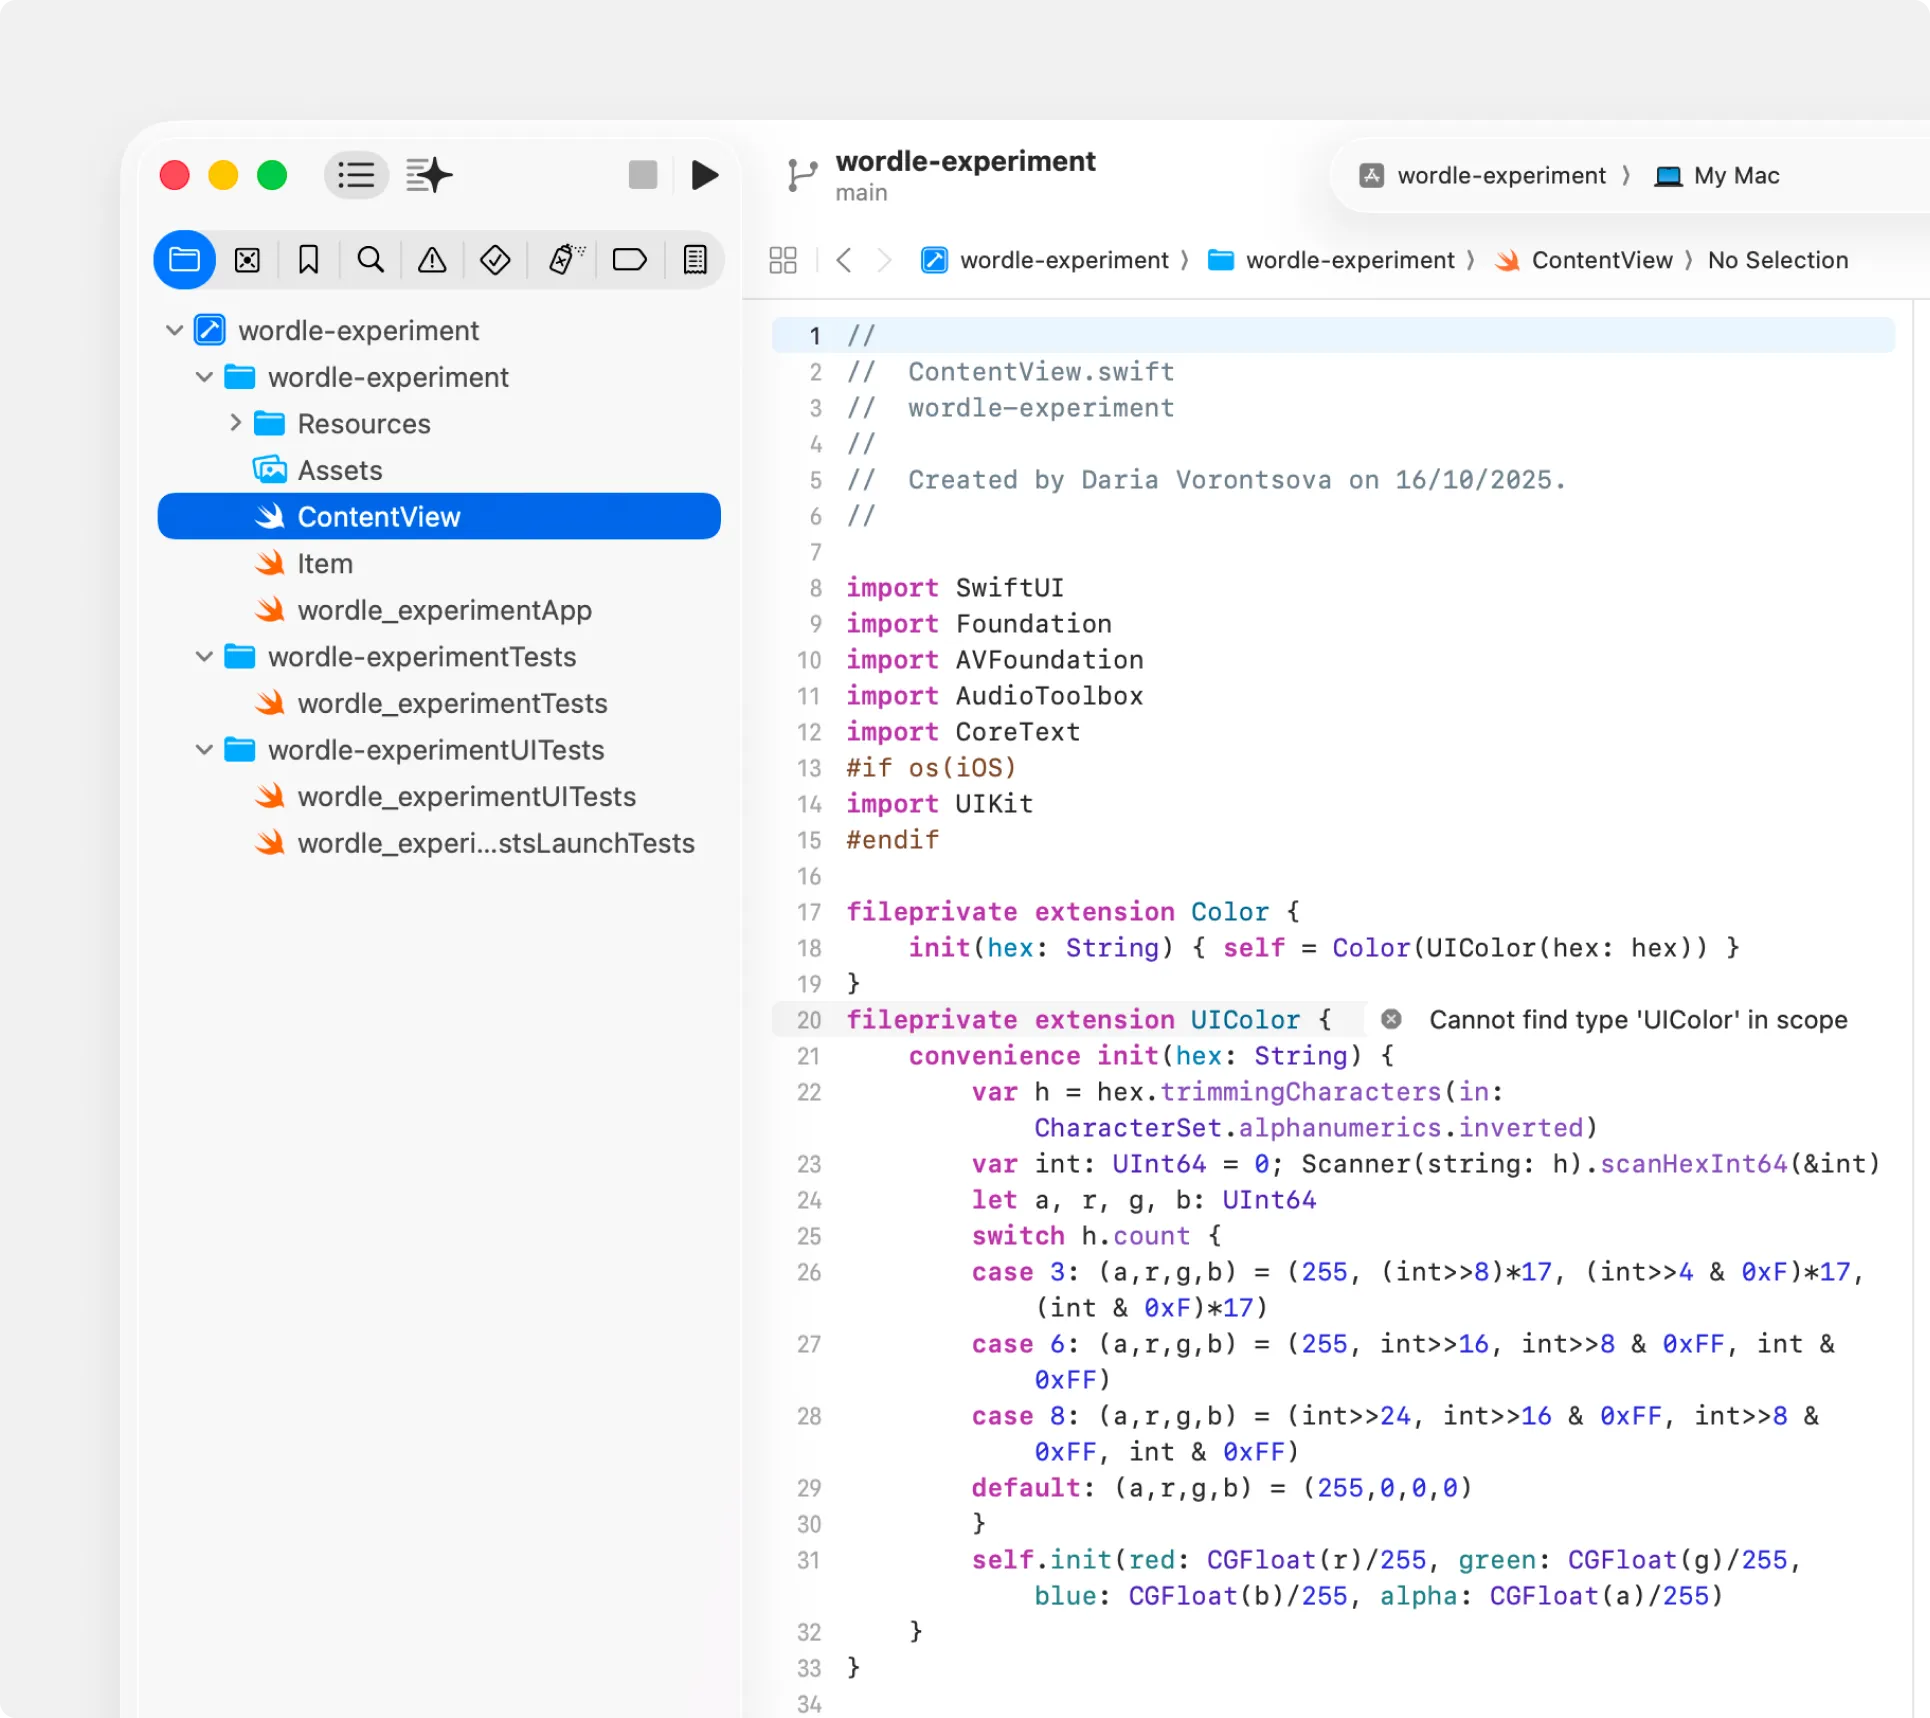This screenshot has width=1930, height=1718.
Task: Click the 'import AudioToolbox' line
Action: (994, 695)
